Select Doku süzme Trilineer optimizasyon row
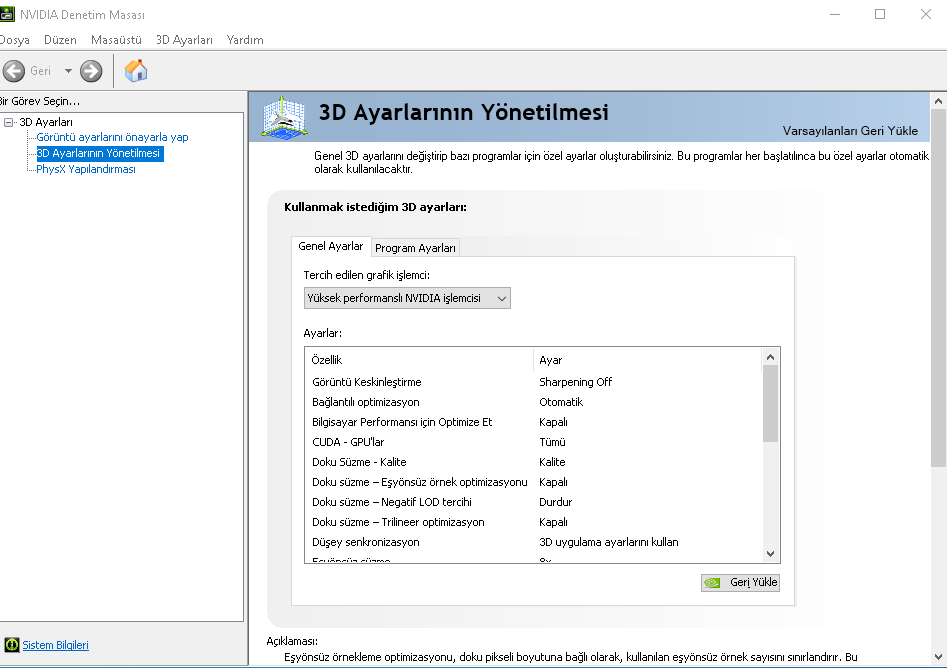 coord(534,522)
